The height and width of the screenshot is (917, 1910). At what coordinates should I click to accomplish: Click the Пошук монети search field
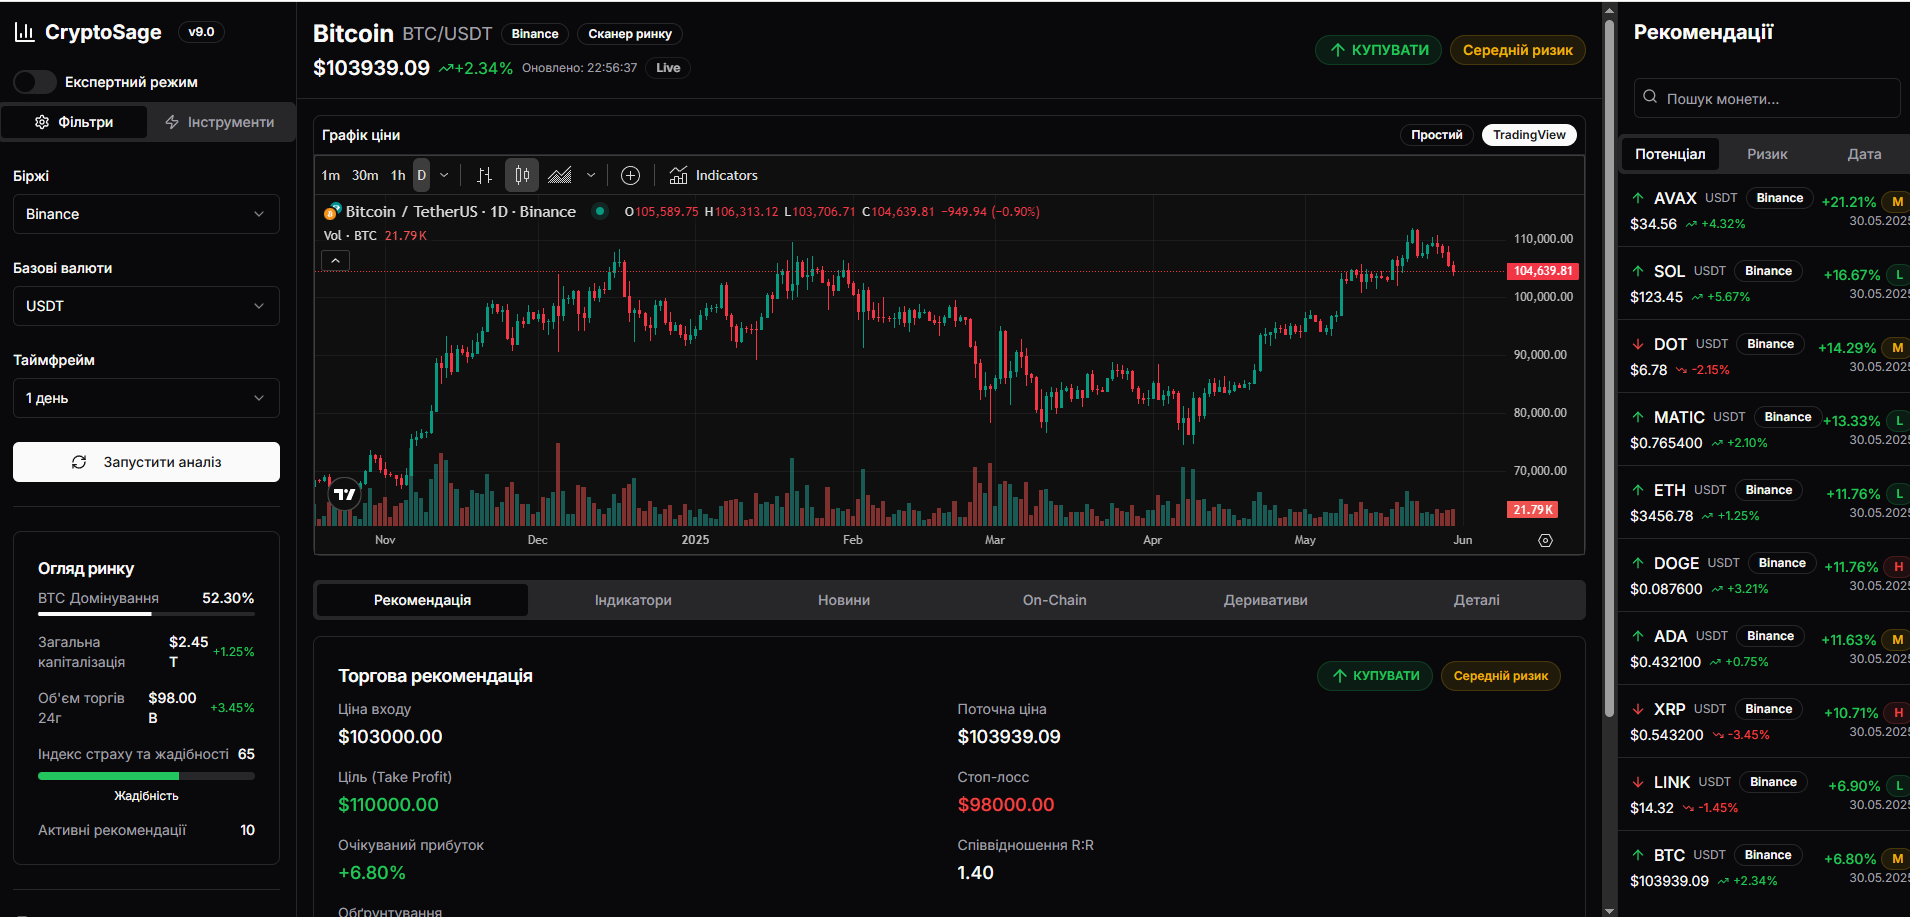1767,98
